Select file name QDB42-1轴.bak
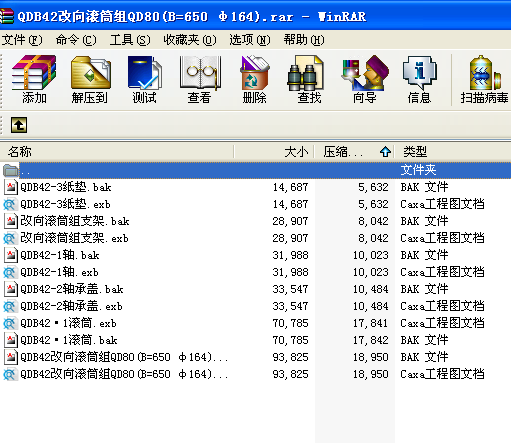The width and height of the screenshot is (511, 443). click(60, 255)
